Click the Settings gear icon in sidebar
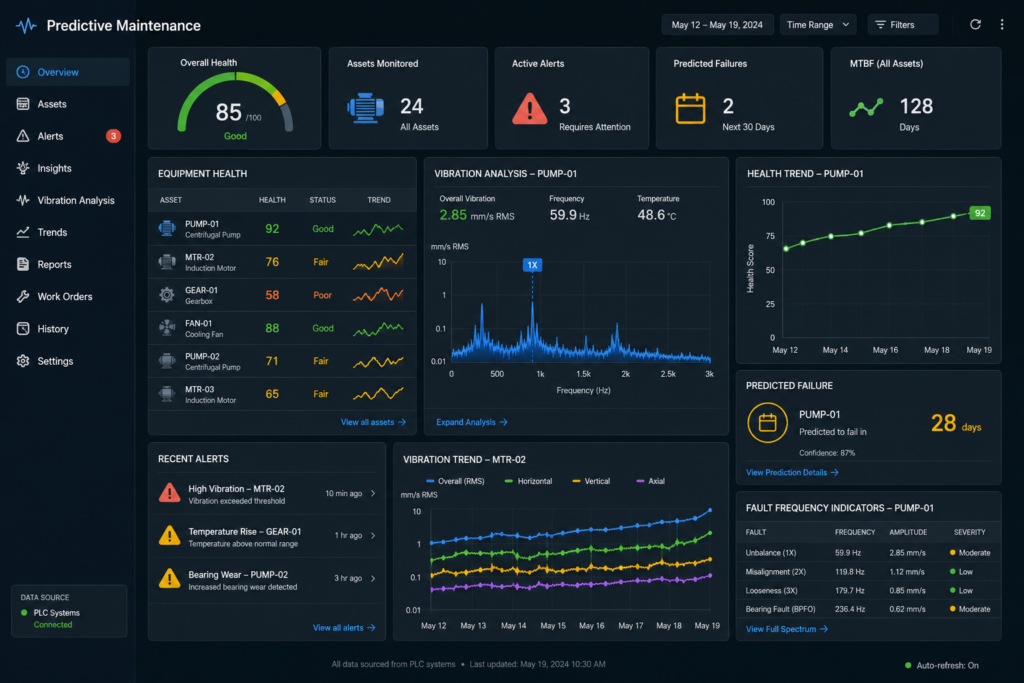 pos(23,360)
